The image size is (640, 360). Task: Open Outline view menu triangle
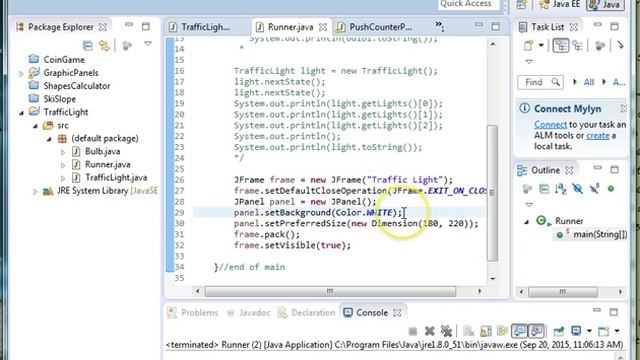(x=529, y=204)
